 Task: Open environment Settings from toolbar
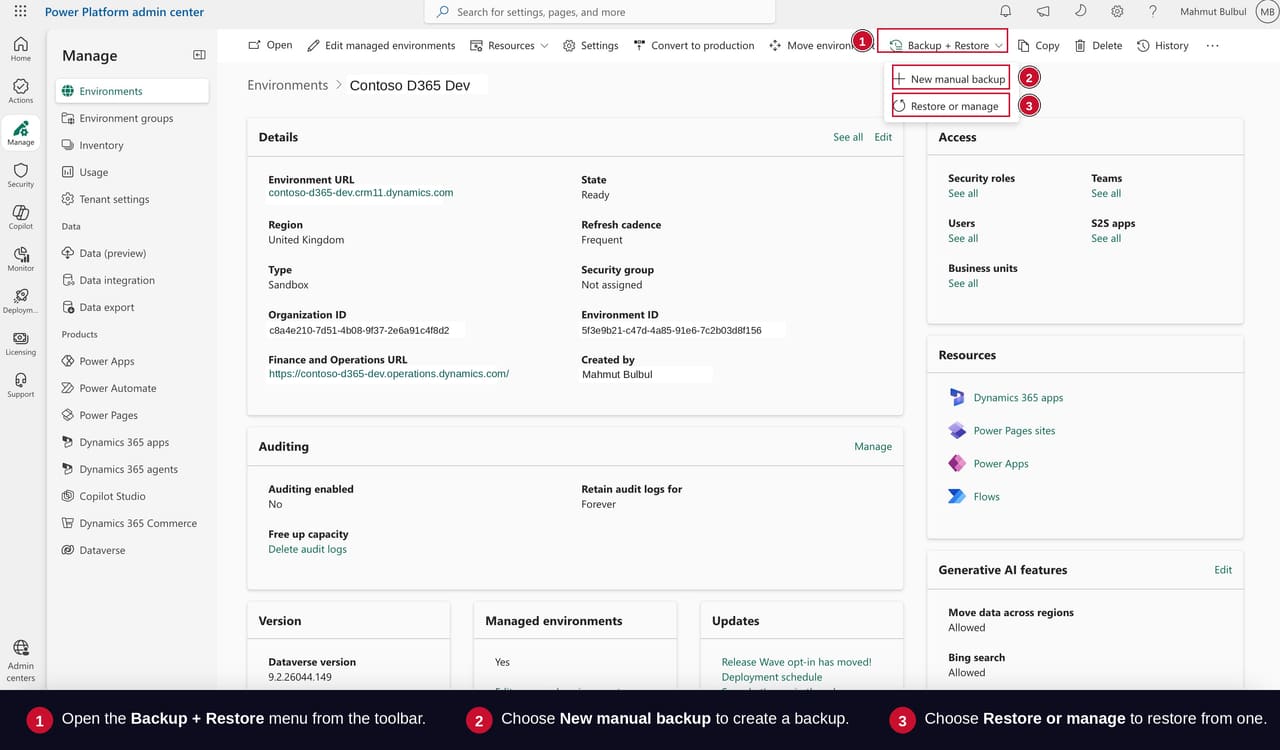(591, 45)
